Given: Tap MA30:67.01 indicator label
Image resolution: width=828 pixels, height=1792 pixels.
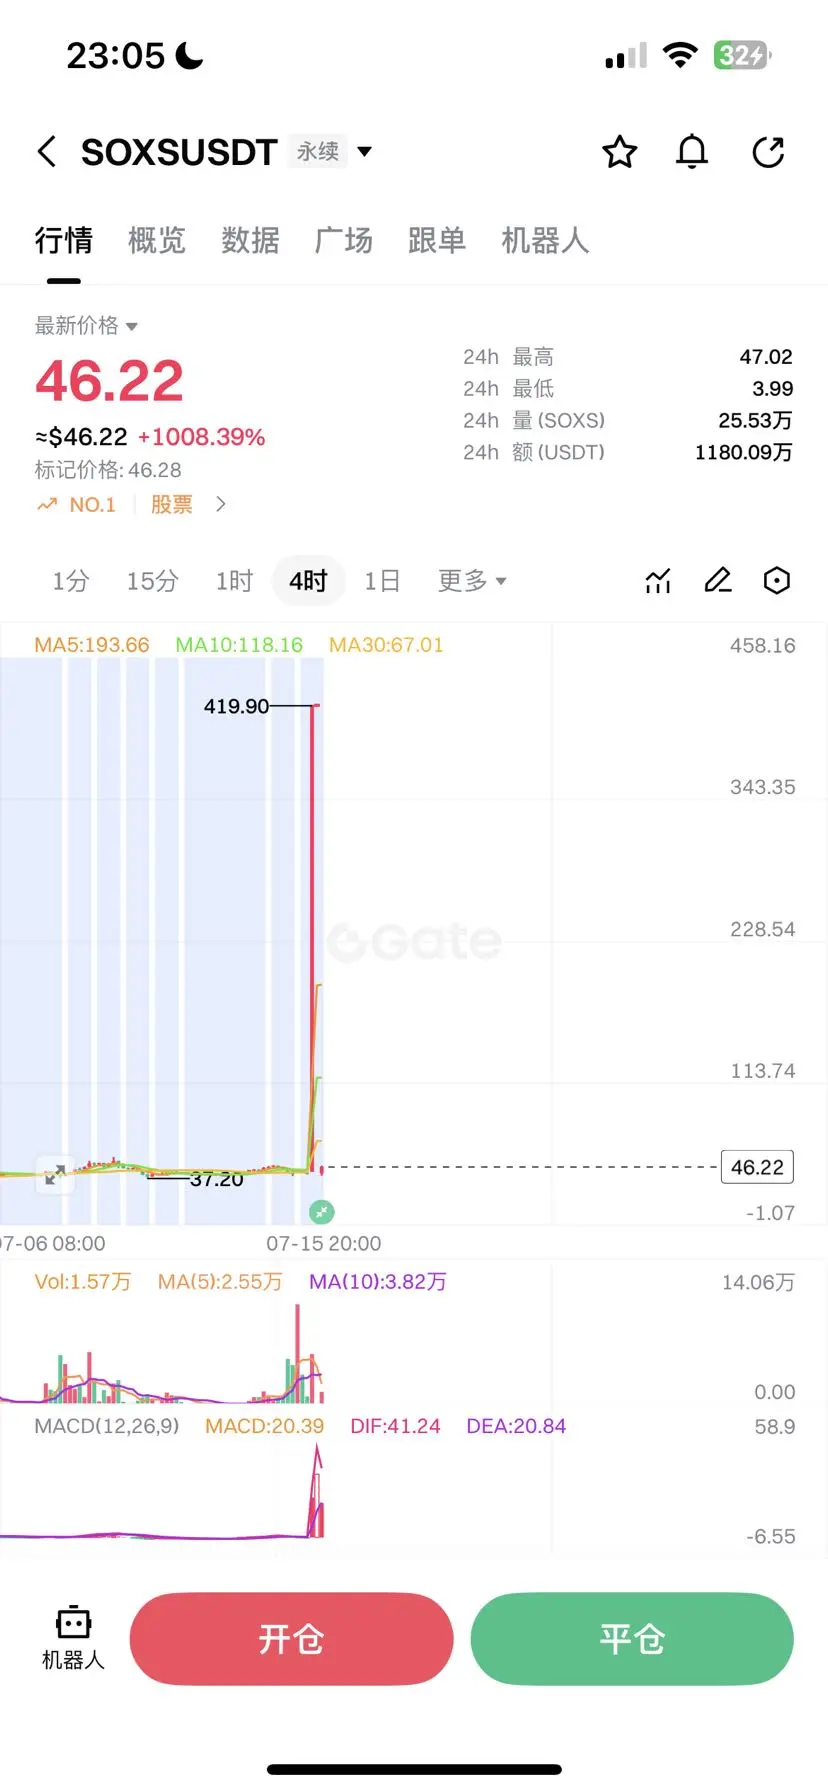Looking at the screenshot, I should (386, 645).
